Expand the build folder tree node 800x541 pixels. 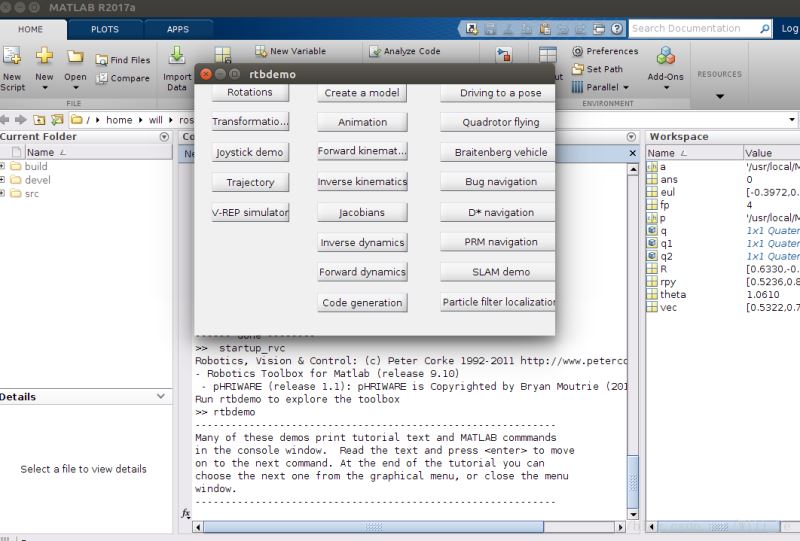(3, 166)
